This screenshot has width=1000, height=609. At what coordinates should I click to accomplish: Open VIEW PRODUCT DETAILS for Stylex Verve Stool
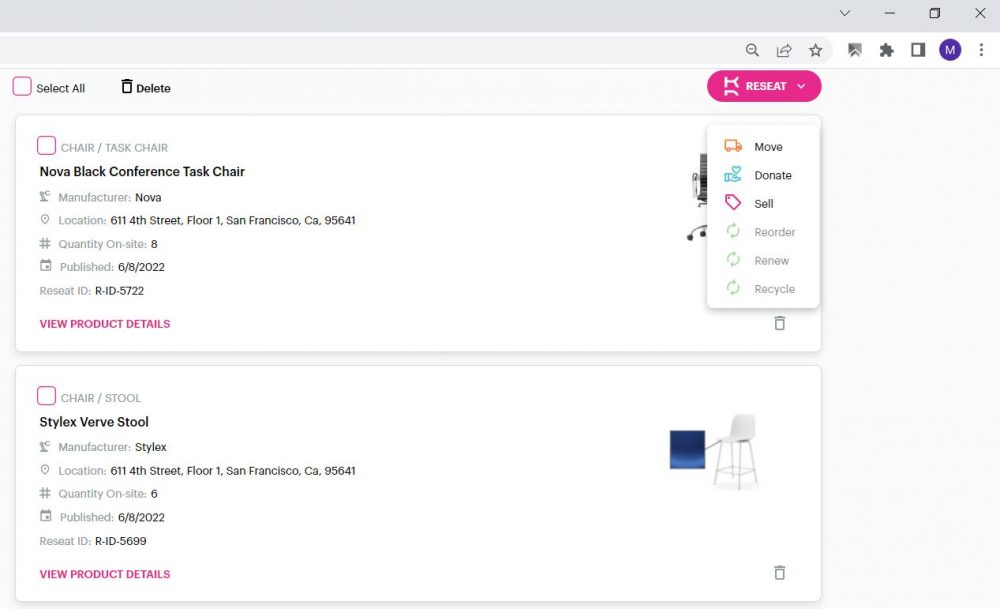(105, 574)
